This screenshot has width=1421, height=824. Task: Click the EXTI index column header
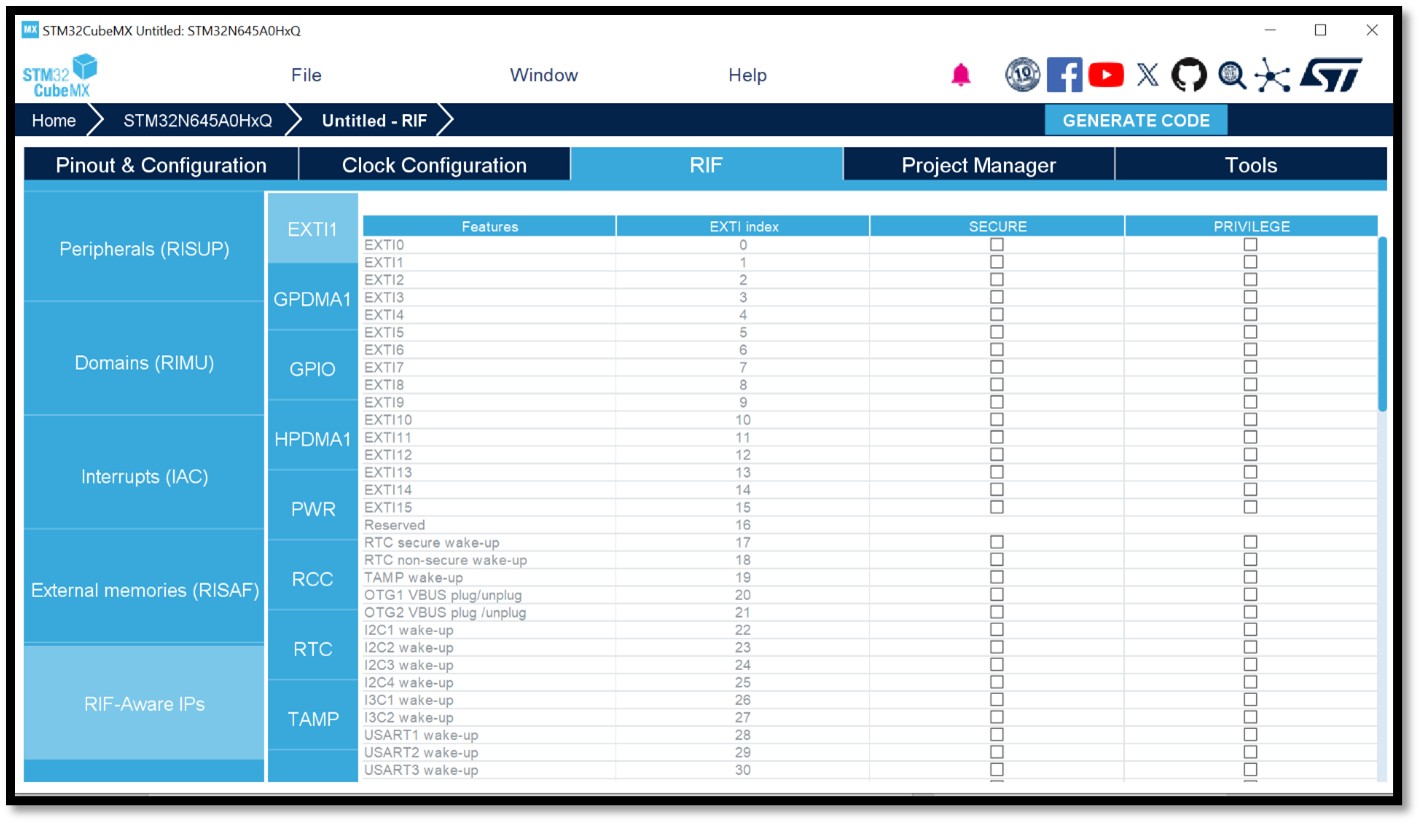pyautogui.click(x=743, y=227)
